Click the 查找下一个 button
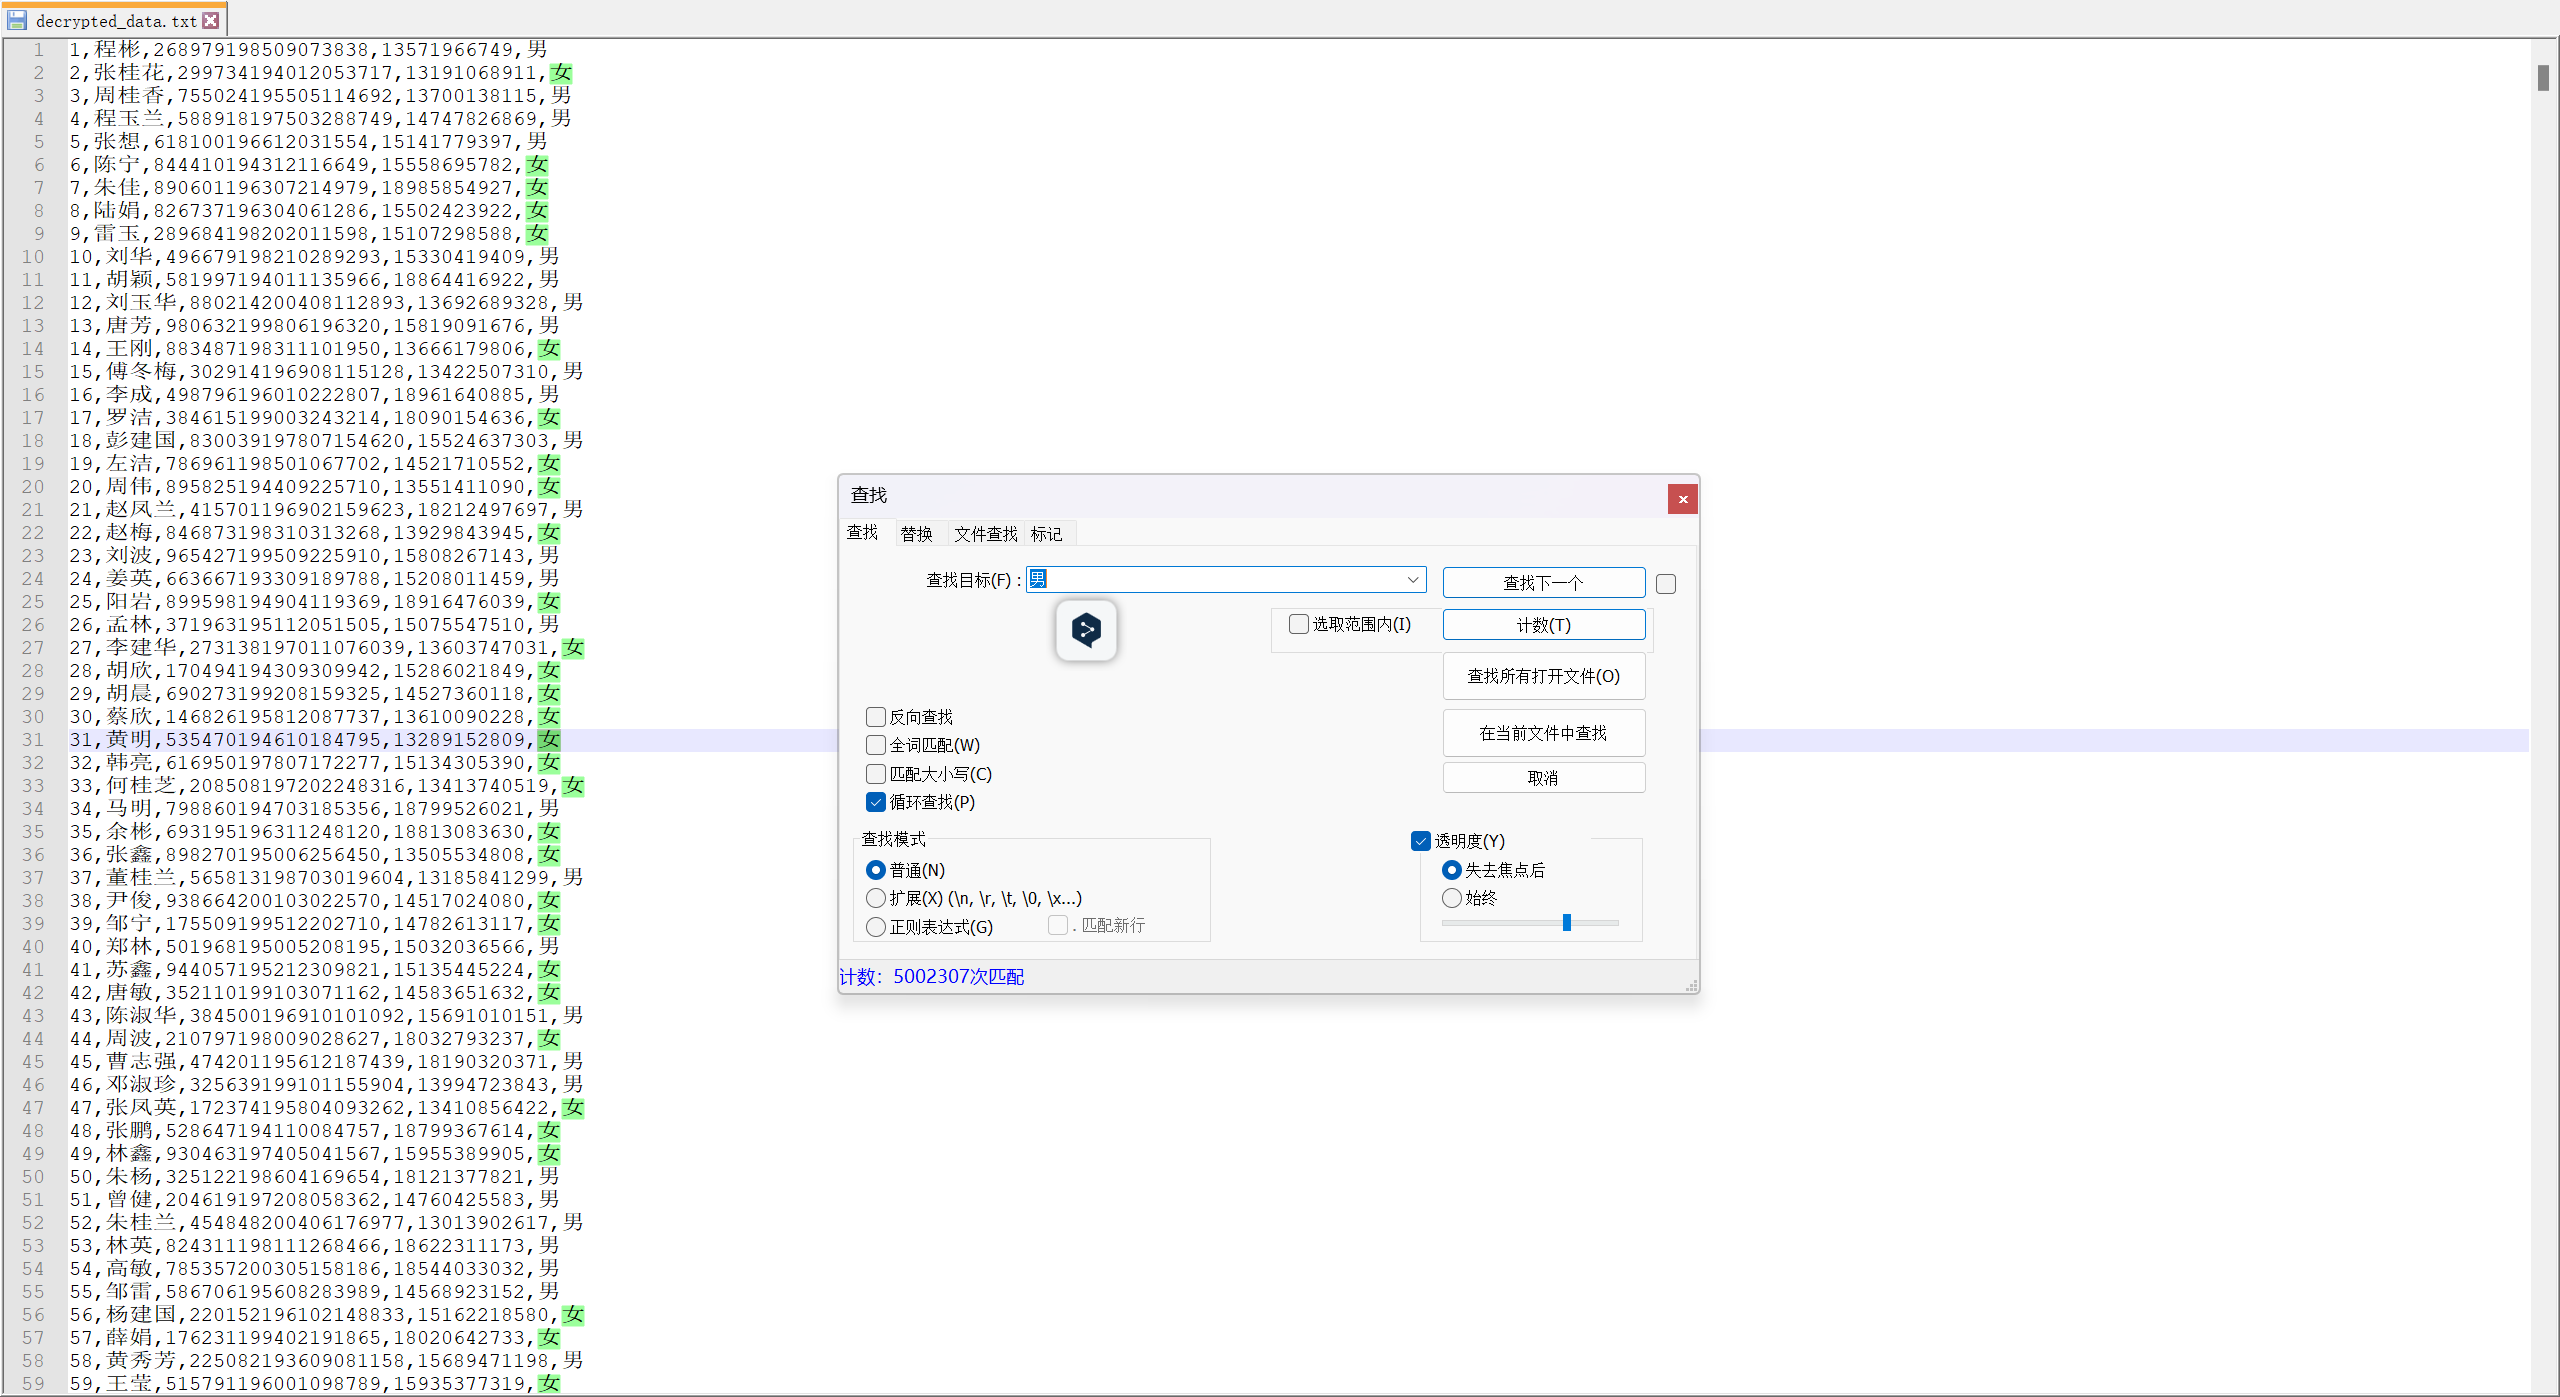Screen dimensions: 2560x1397 click(1543, 583)
